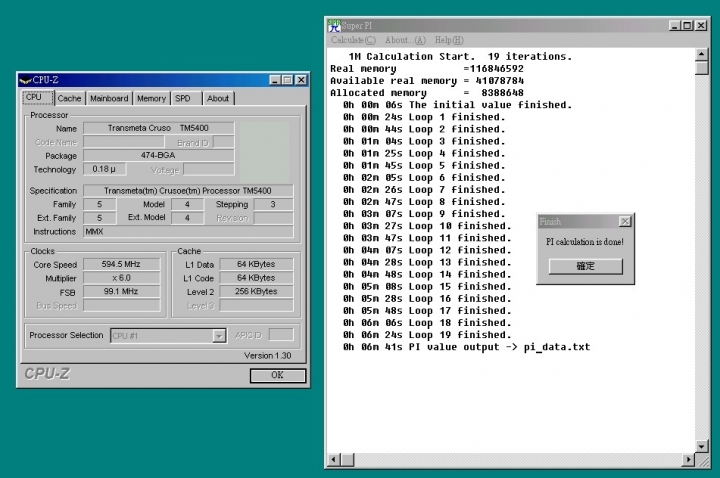Screen dimensions: 720x478
Task: Open the Mainboard tab in CPU-Z
Action: tap(109, 98)
